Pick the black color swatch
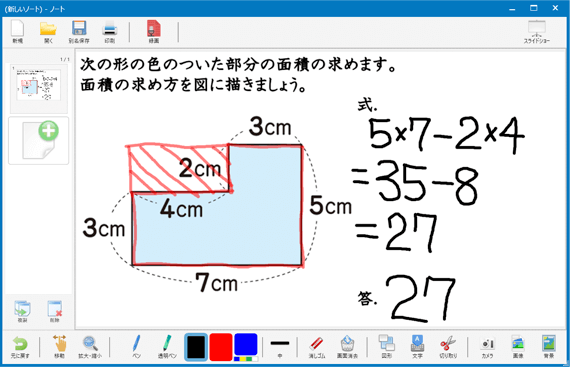This screenshot has width=570, height=367. coord(196,347)
